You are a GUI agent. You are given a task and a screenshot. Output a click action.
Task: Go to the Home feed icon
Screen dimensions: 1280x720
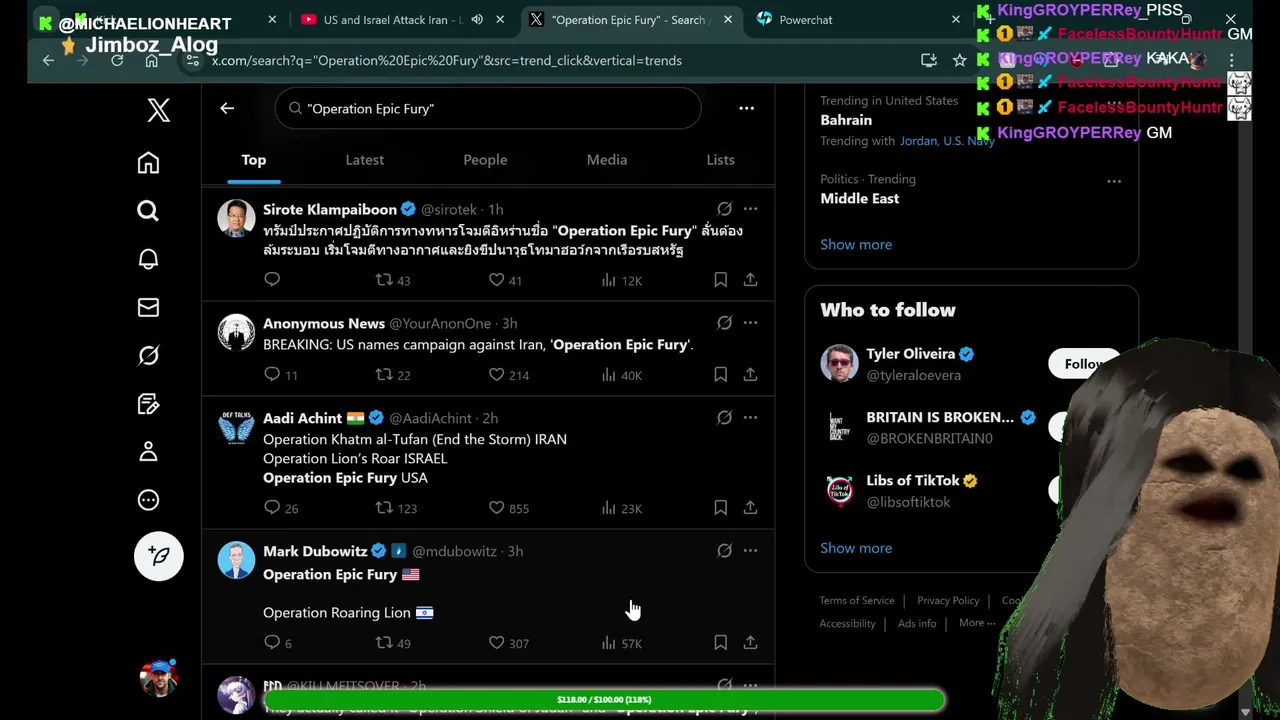pos(148,162)
